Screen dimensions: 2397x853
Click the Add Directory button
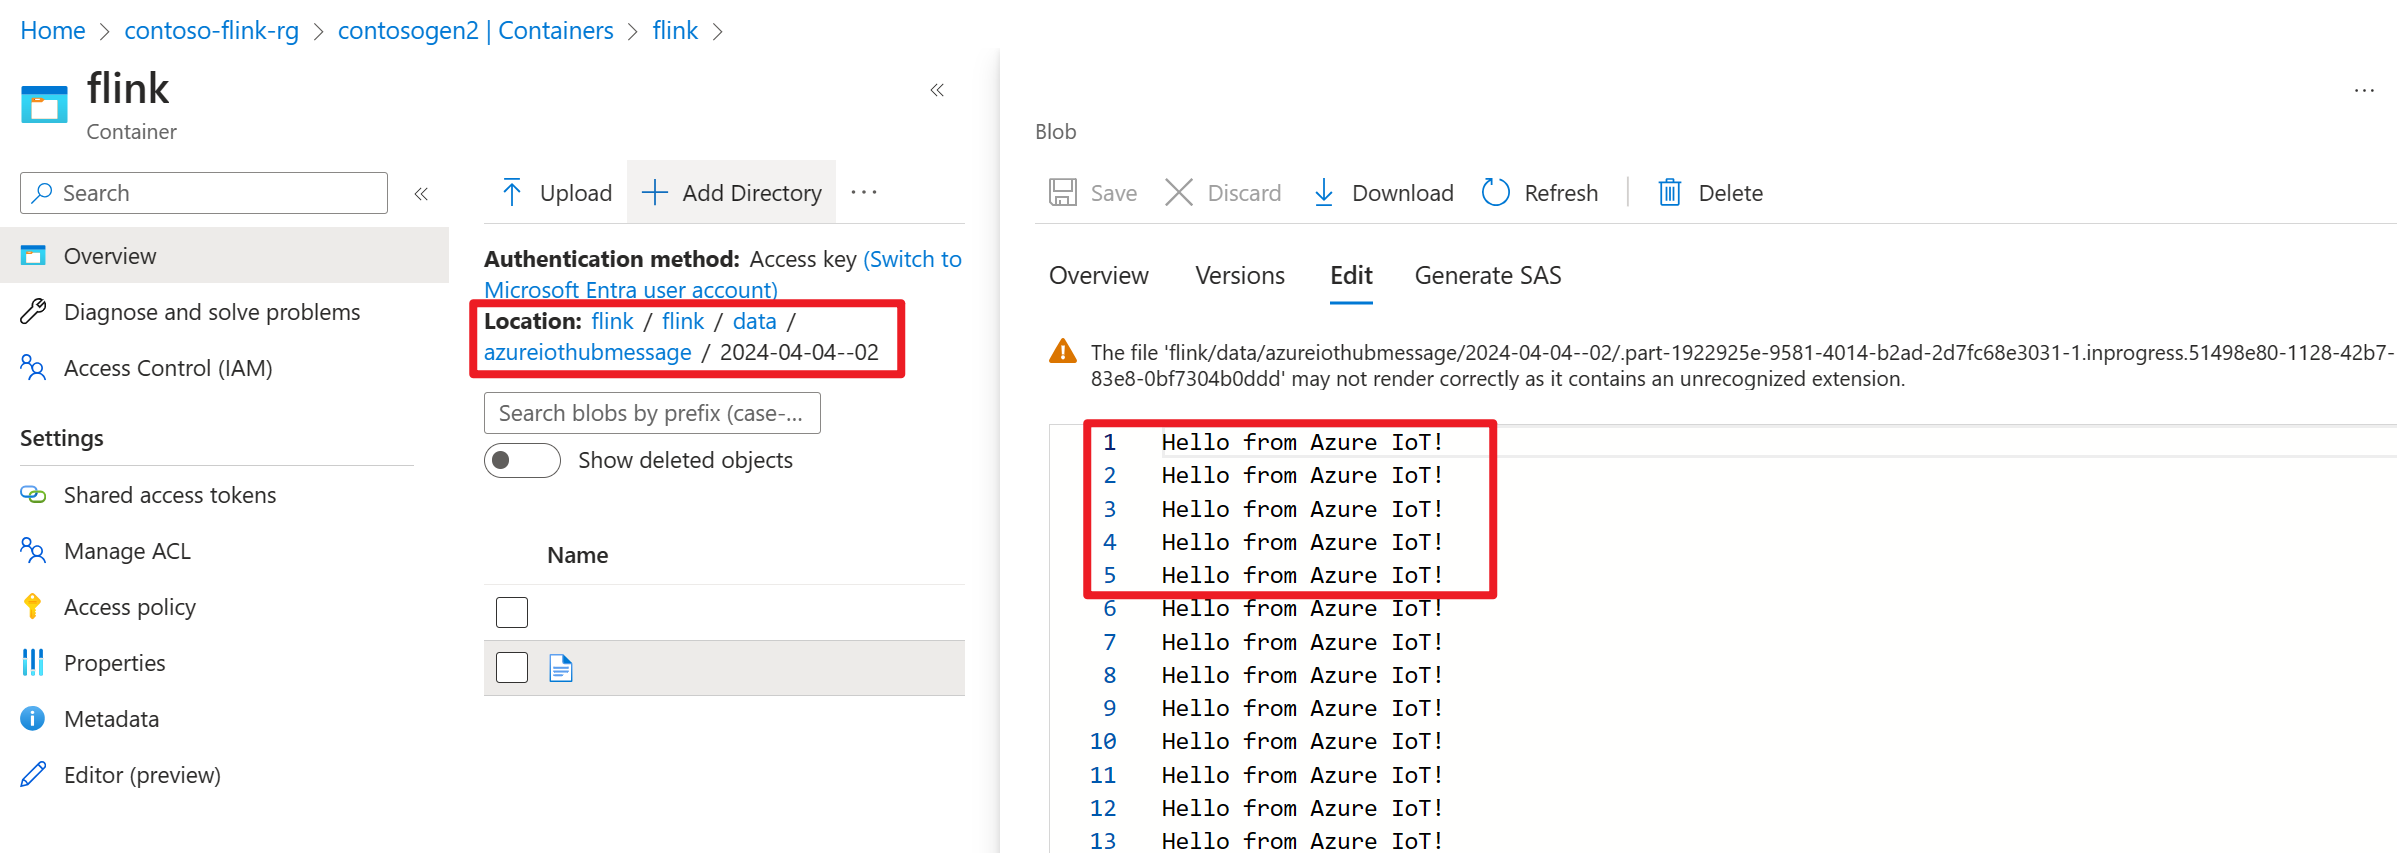pos(732,192)
